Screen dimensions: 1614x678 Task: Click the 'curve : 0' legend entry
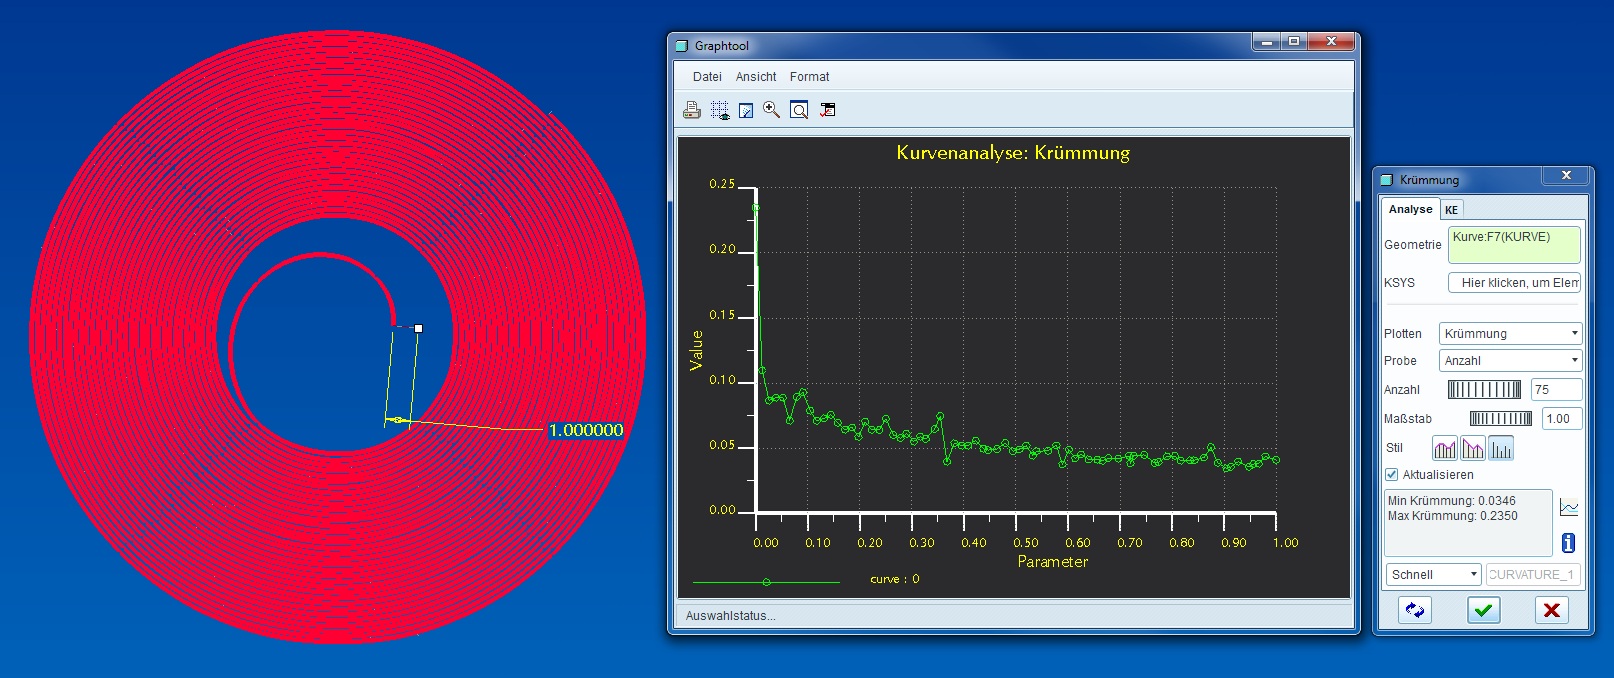[894, 579]
